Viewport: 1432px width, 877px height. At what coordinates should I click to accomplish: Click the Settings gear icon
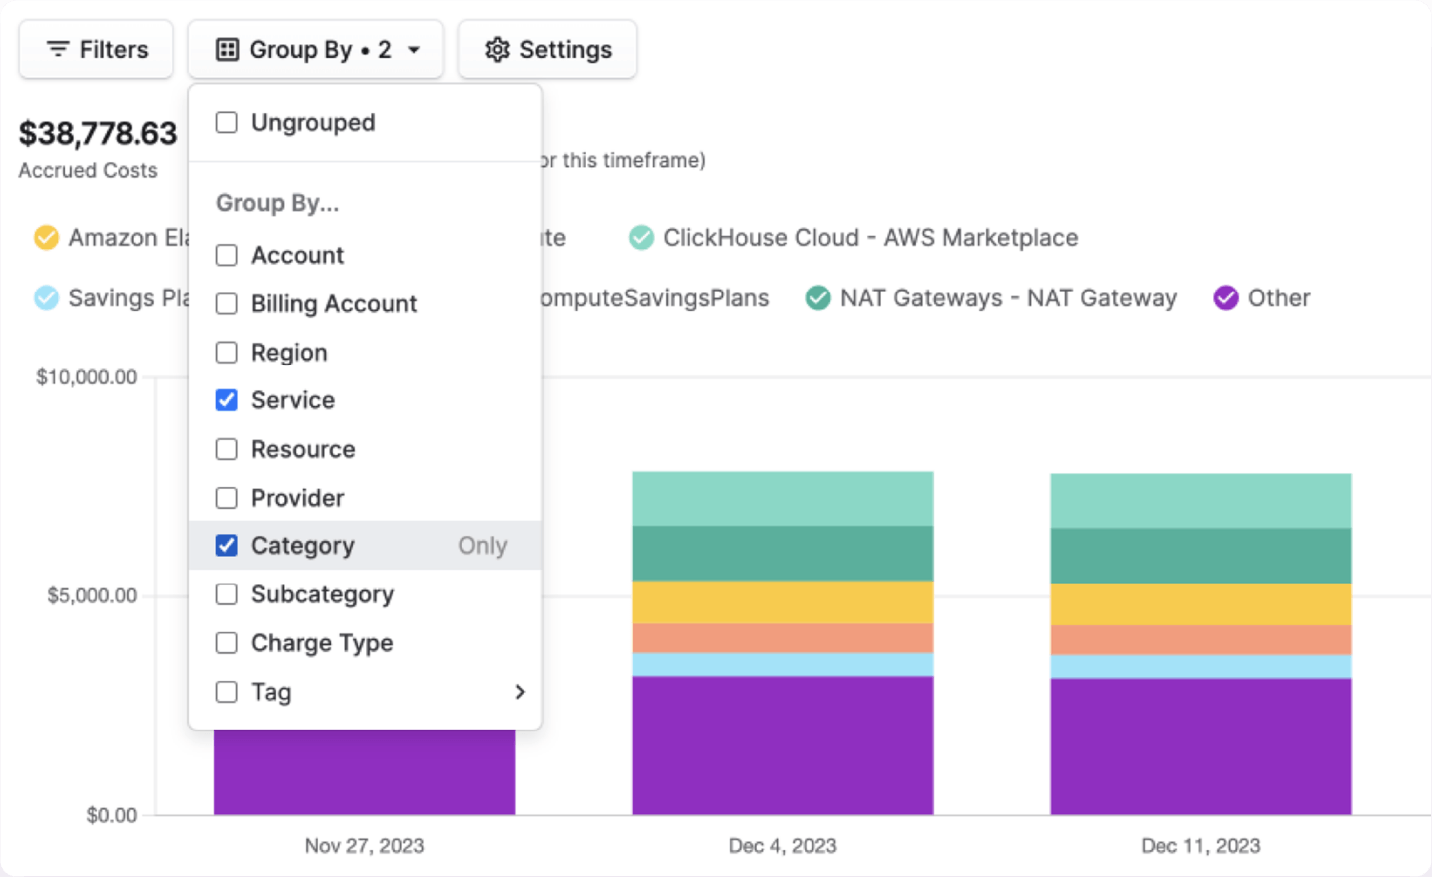coord(497,49)
